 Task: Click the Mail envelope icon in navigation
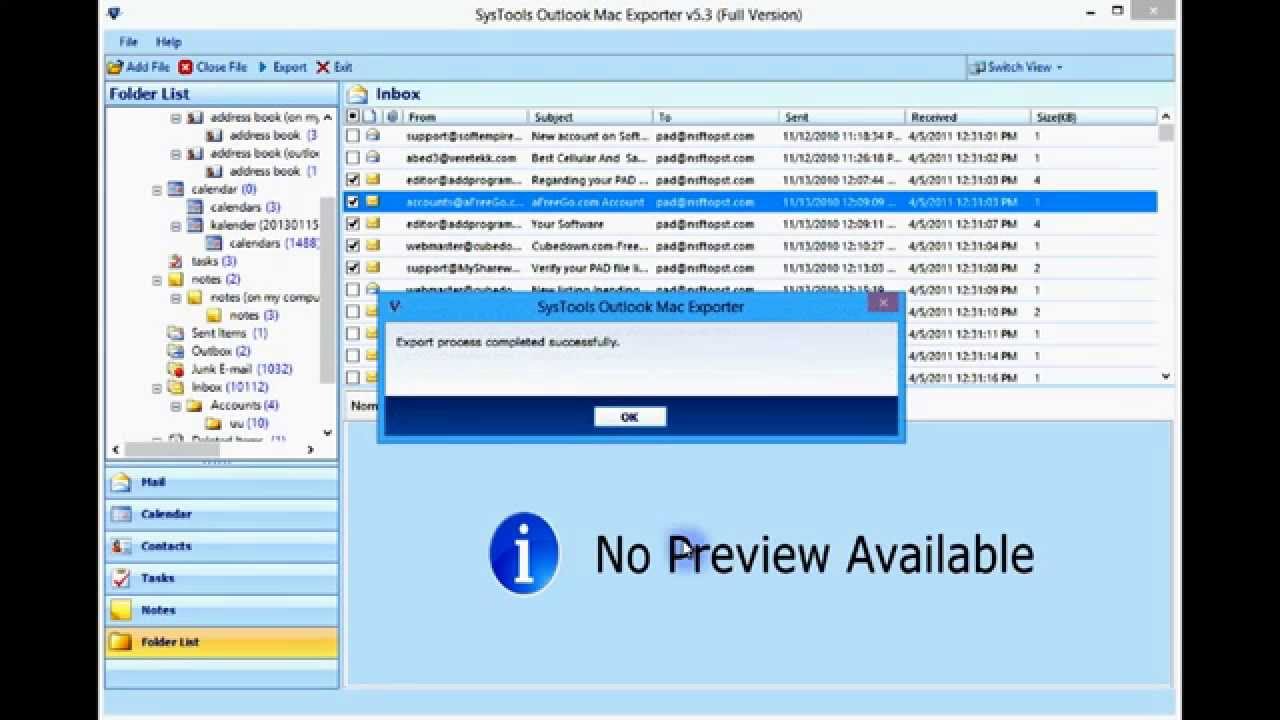(x=121, y=482)
